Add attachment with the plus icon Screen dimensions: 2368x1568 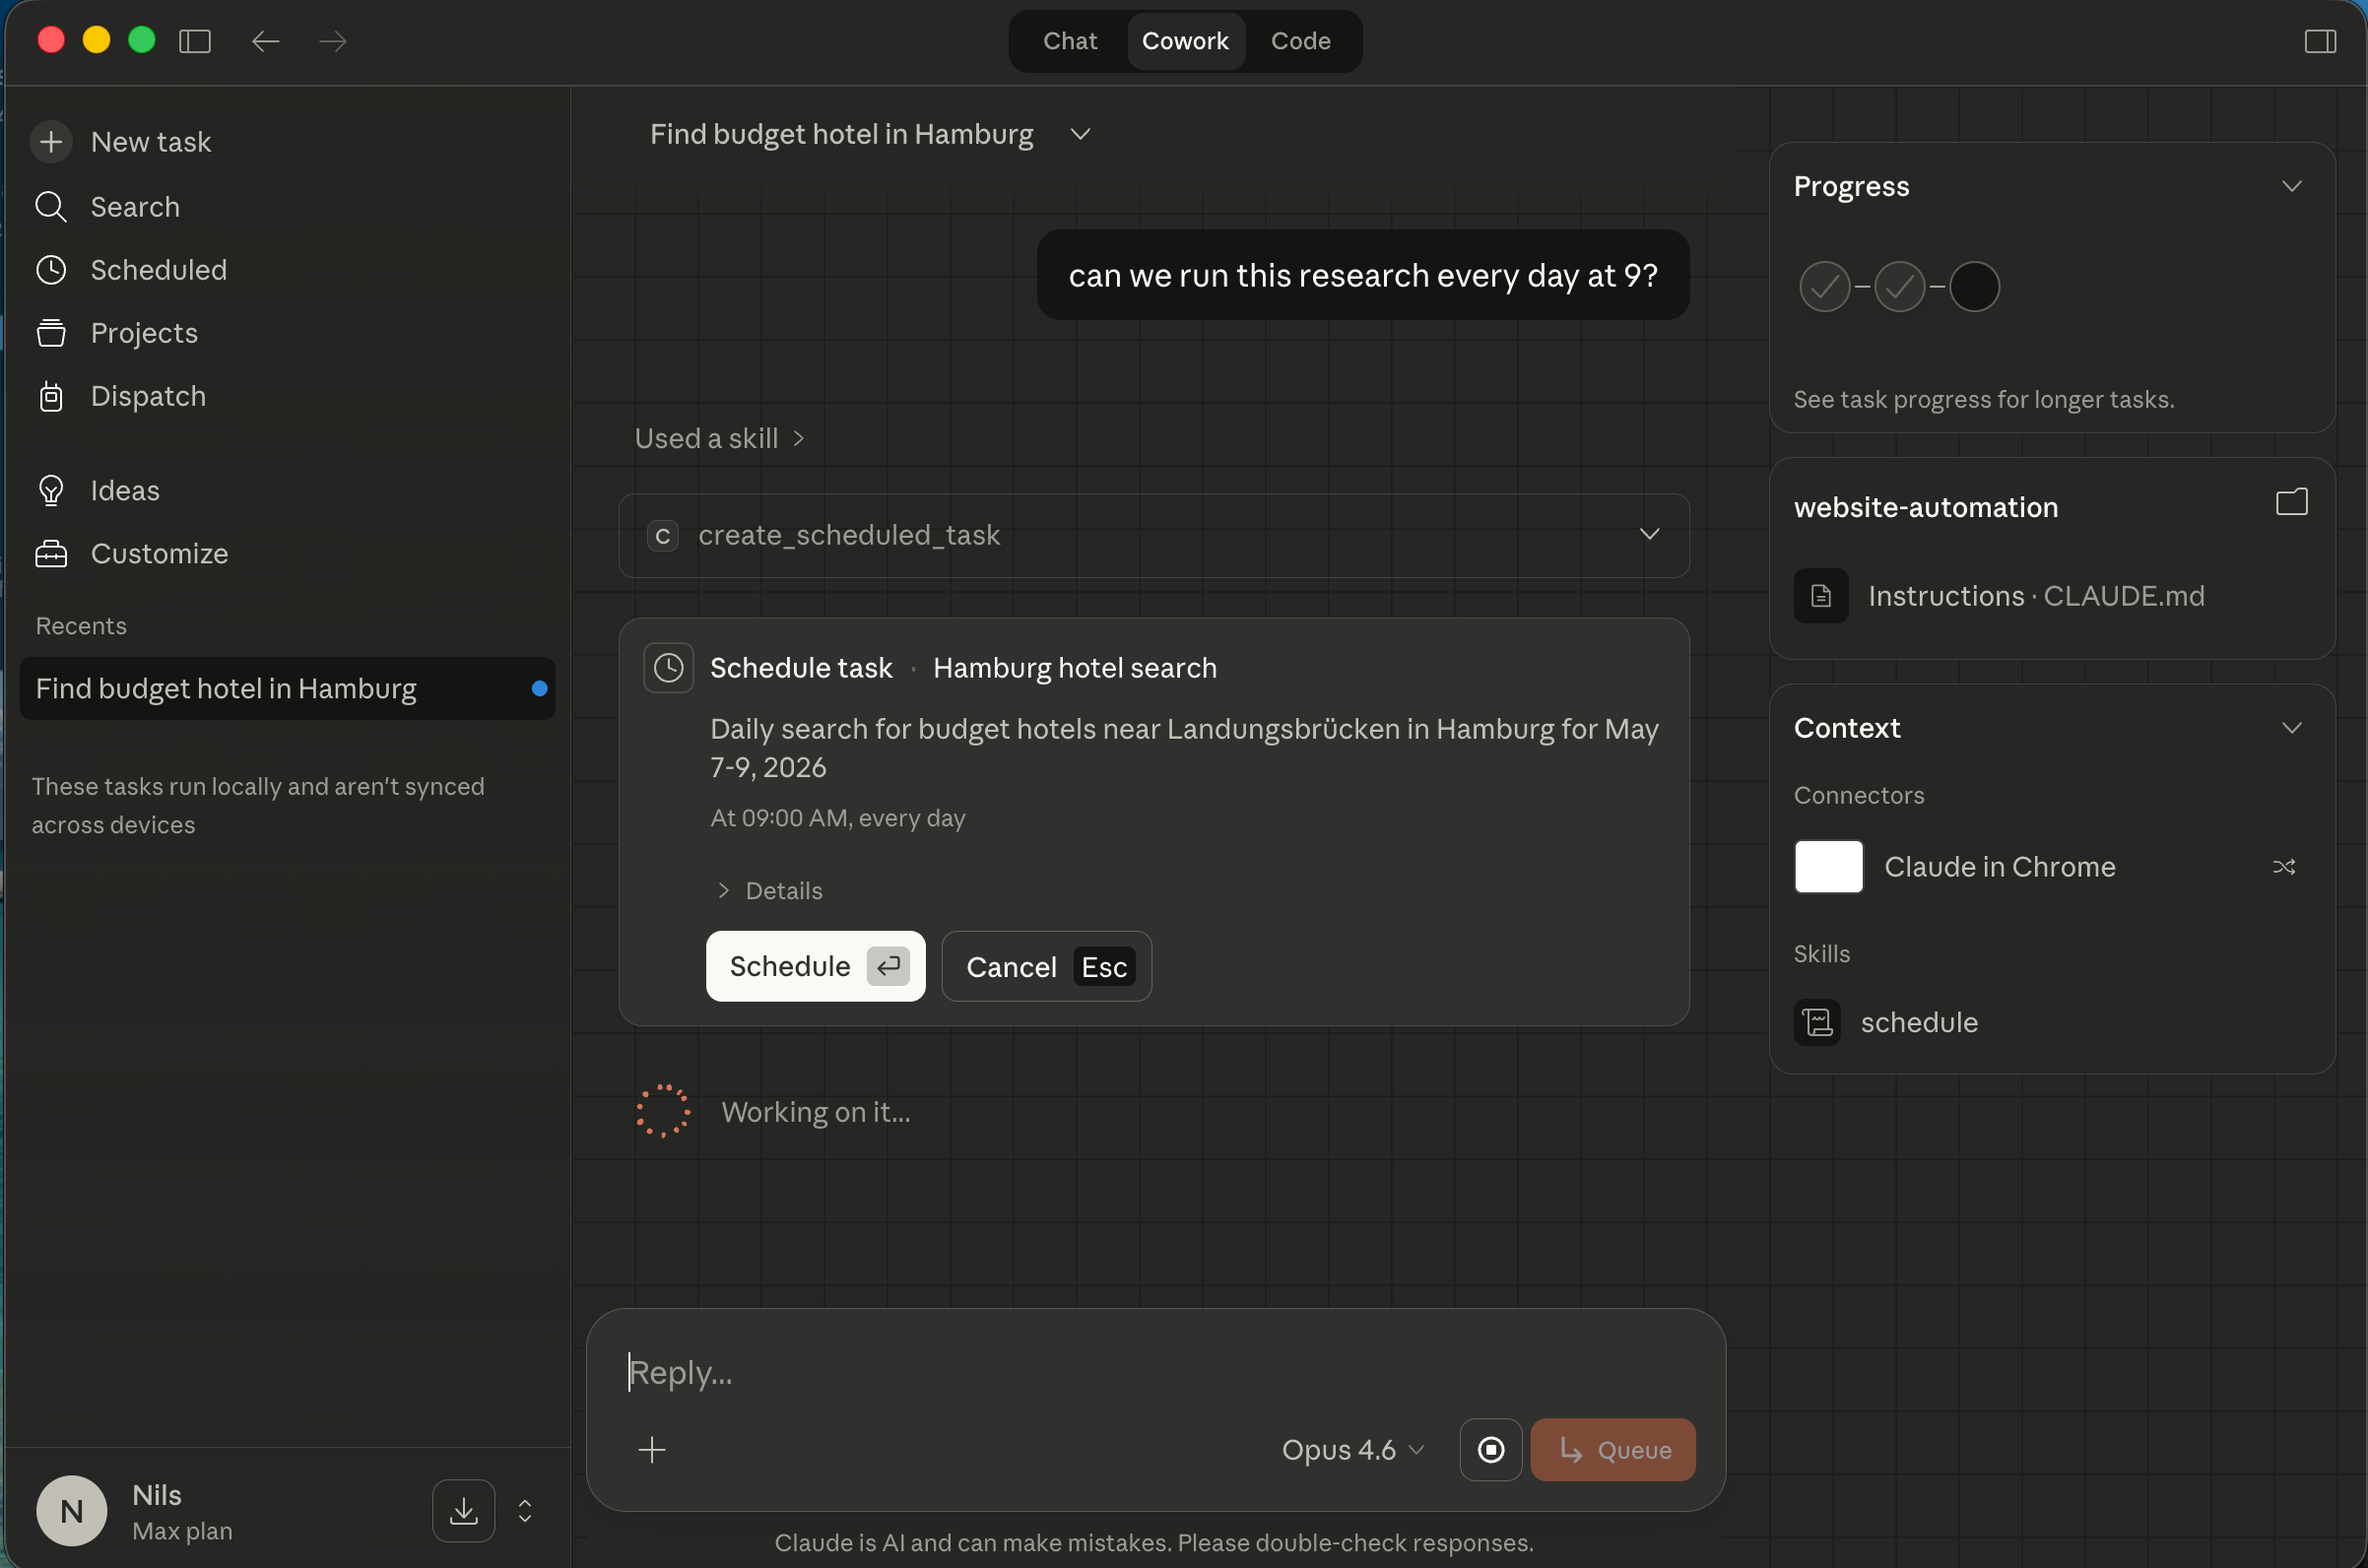tap(652, 1450)
